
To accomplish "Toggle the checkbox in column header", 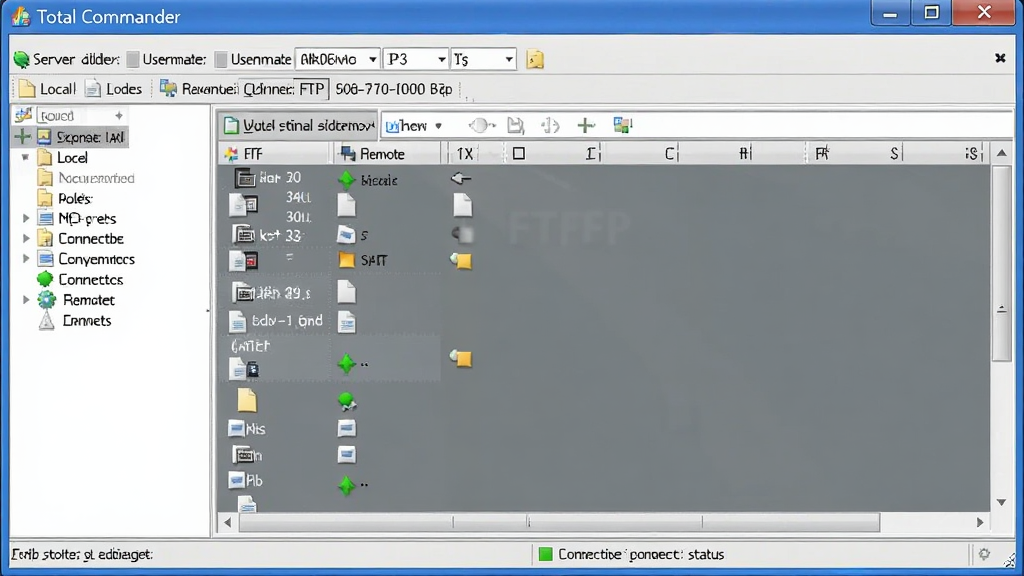I will click(x=519, y=153).
